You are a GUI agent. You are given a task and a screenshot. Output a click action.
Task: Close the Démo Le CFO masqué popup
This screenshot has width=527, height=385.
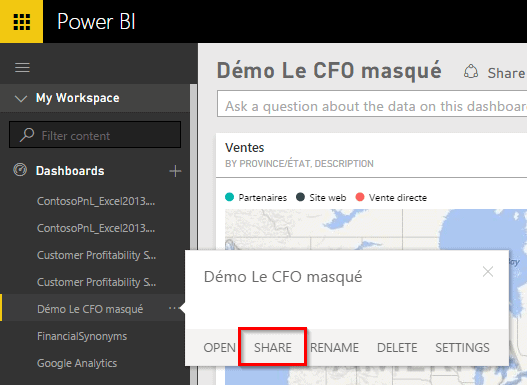point(488,271)
